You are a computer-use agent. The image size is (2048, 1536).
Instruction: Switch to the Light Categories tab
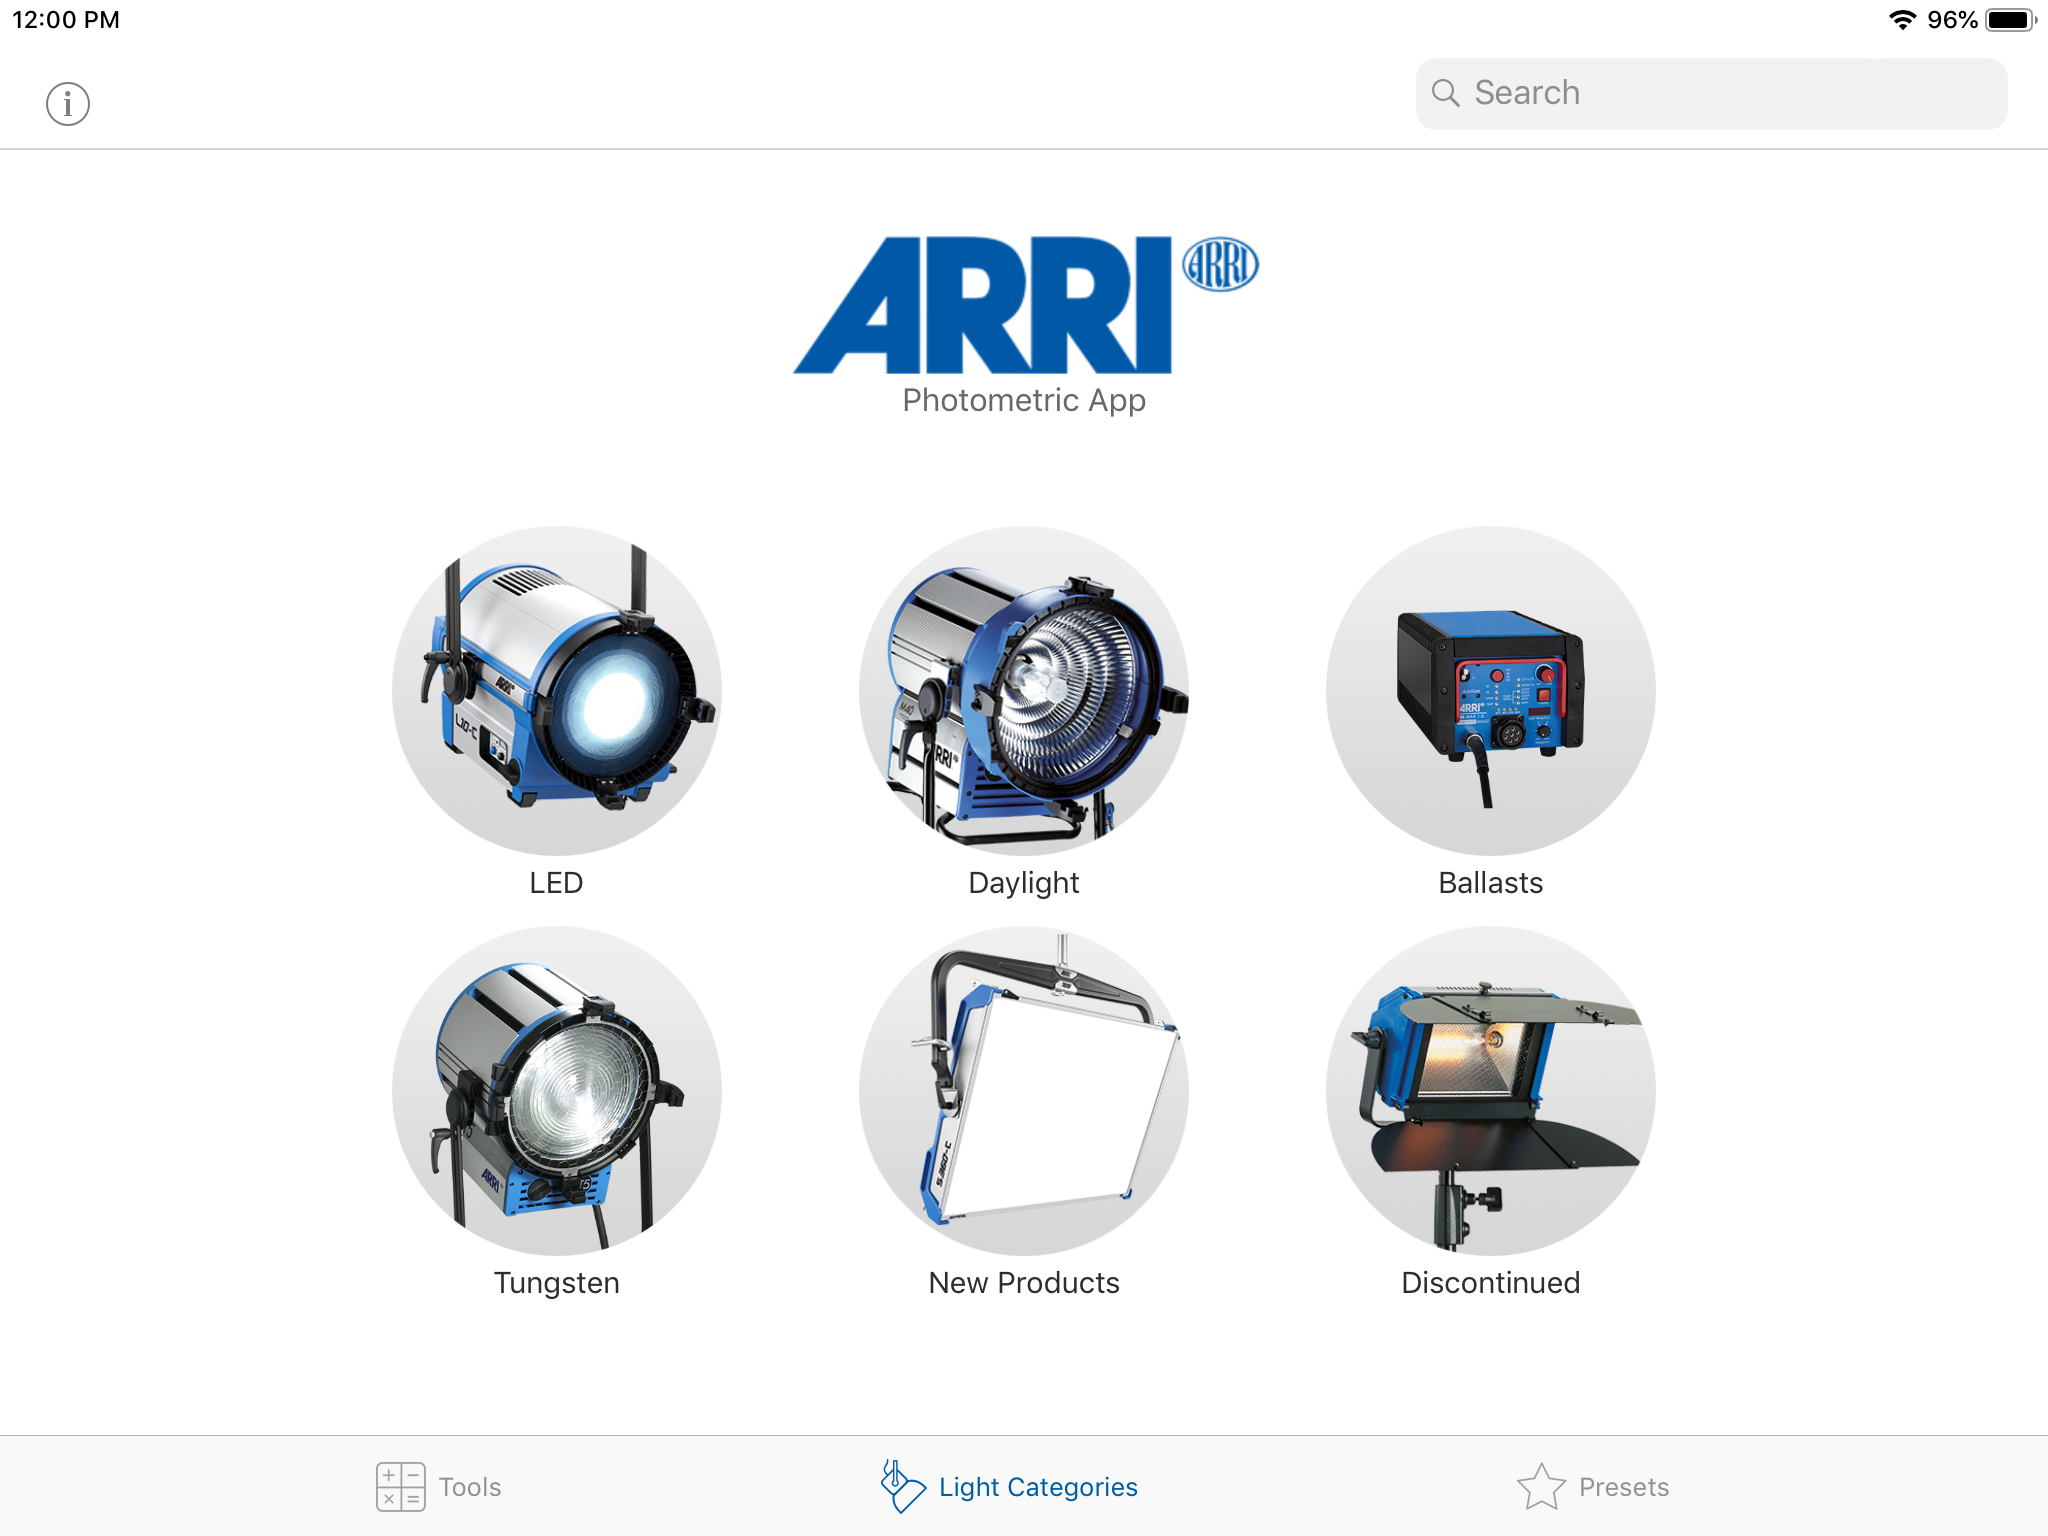(1037, 1487)
